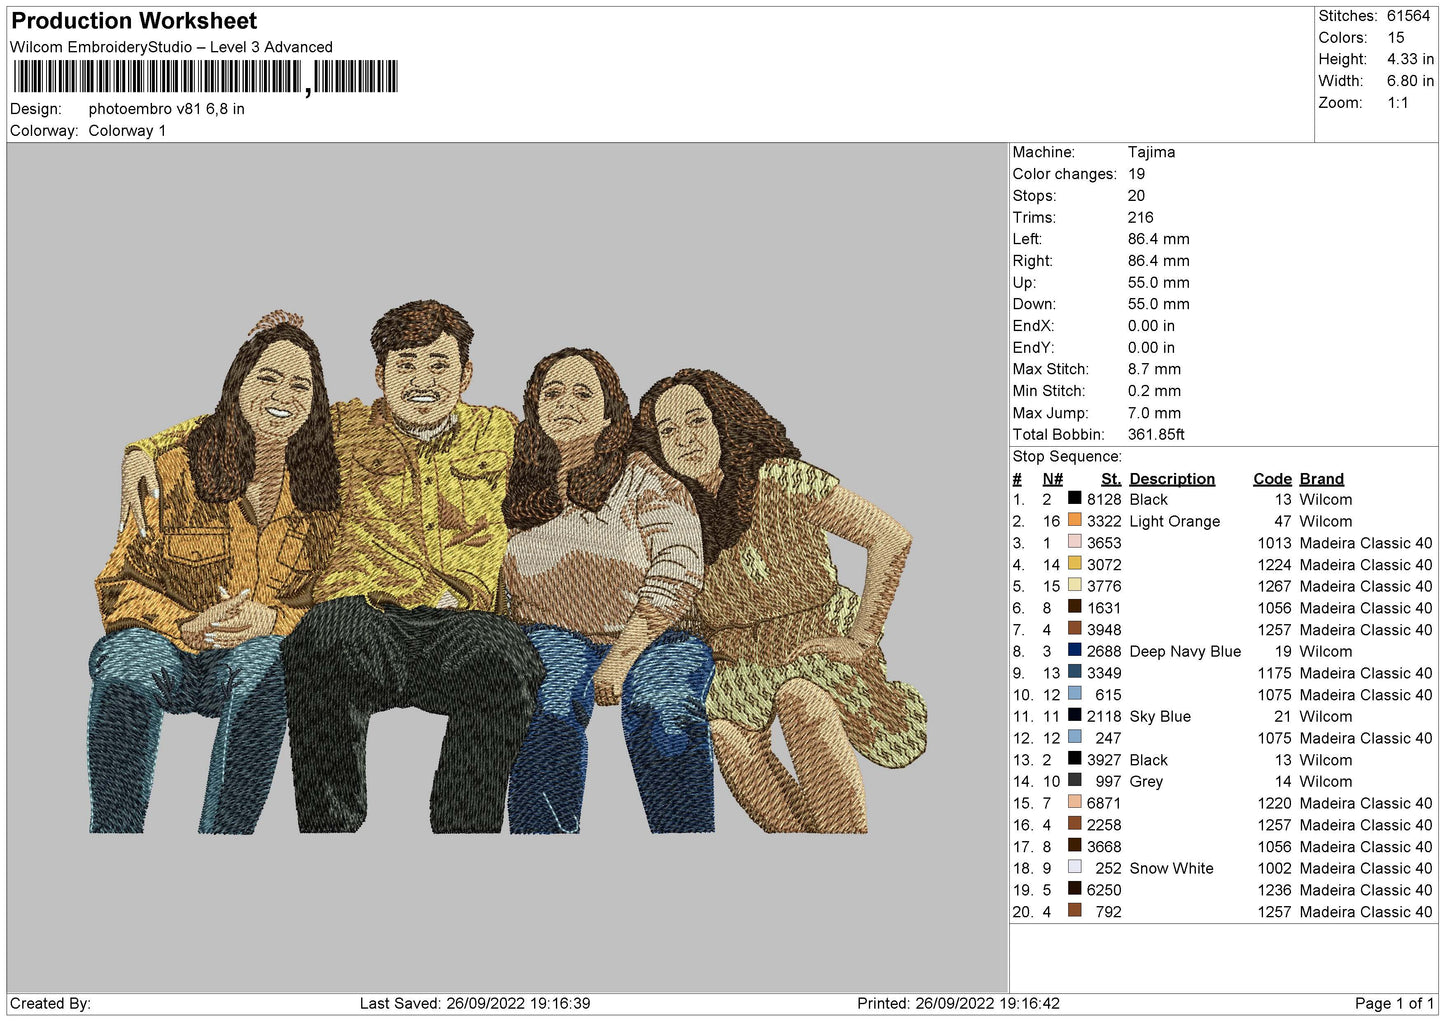
Task: Click the 'Production Worksheet' title
Action: (134, 21)
